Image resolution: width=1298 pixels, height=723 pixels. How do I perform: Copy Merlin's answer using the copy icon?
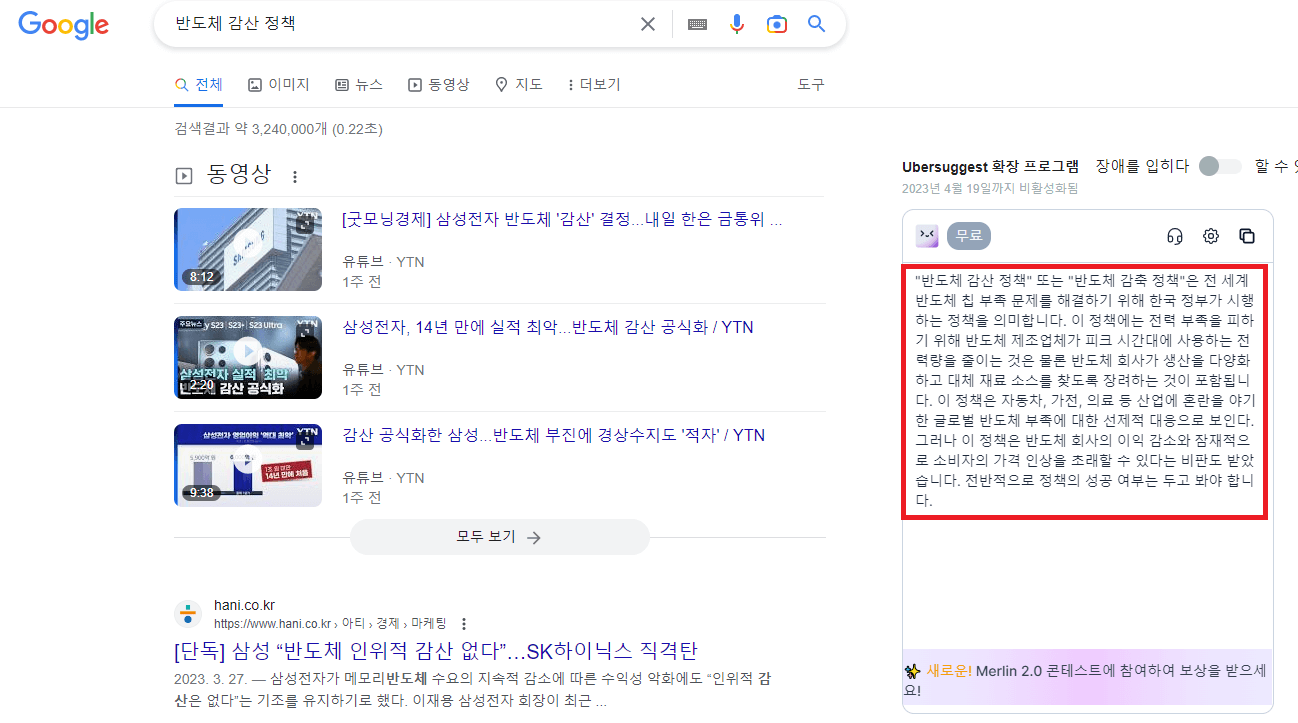(x=1247, y=236)
